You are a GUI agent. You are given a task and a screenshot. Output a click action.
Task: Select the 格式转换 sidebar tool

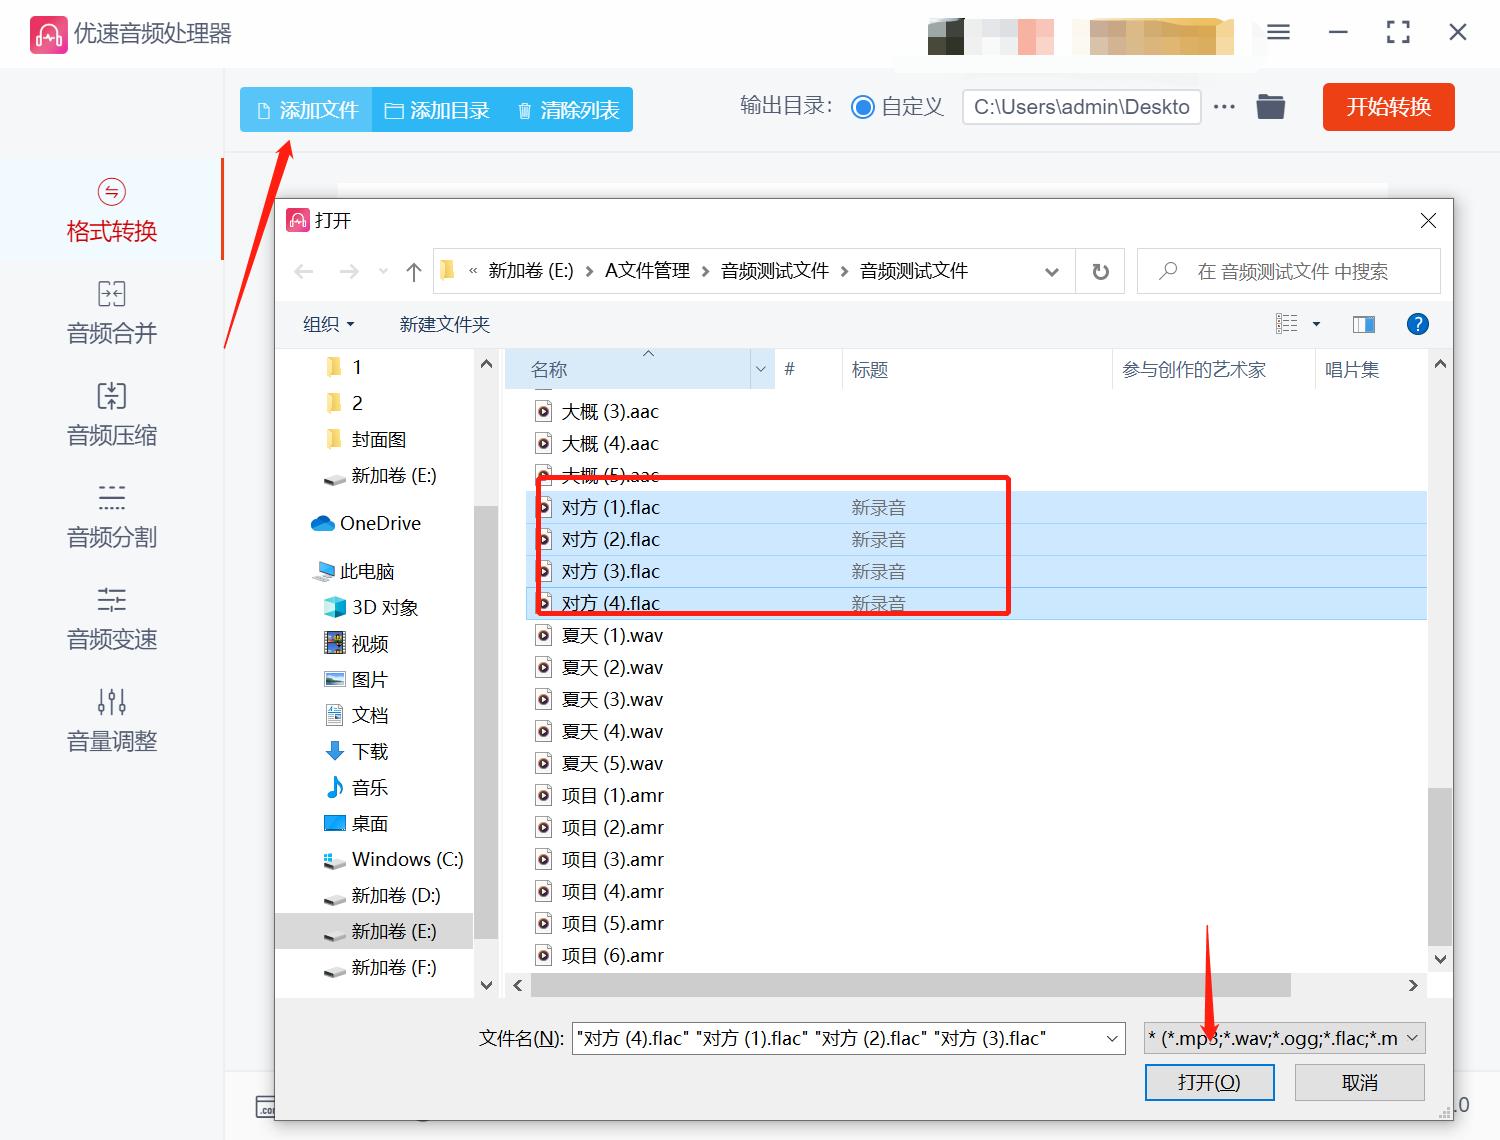[110, 212]
